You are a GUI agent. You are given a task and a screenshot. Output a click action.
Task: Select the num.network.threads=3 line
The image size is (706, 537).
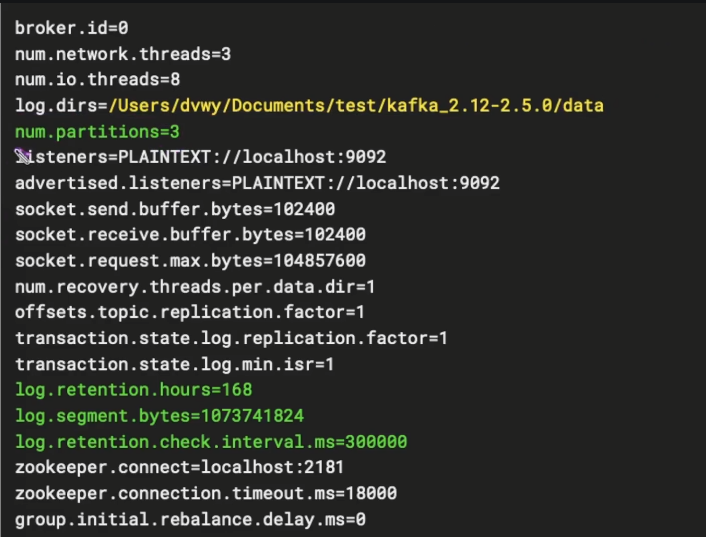pos(123,54)
